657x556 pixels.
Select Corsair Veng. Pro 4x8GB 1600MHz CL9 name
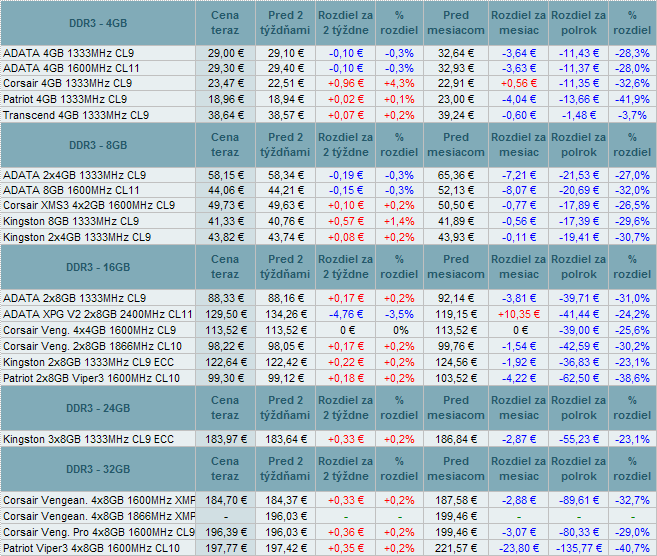pyautogui.click(x=99, y=532)
